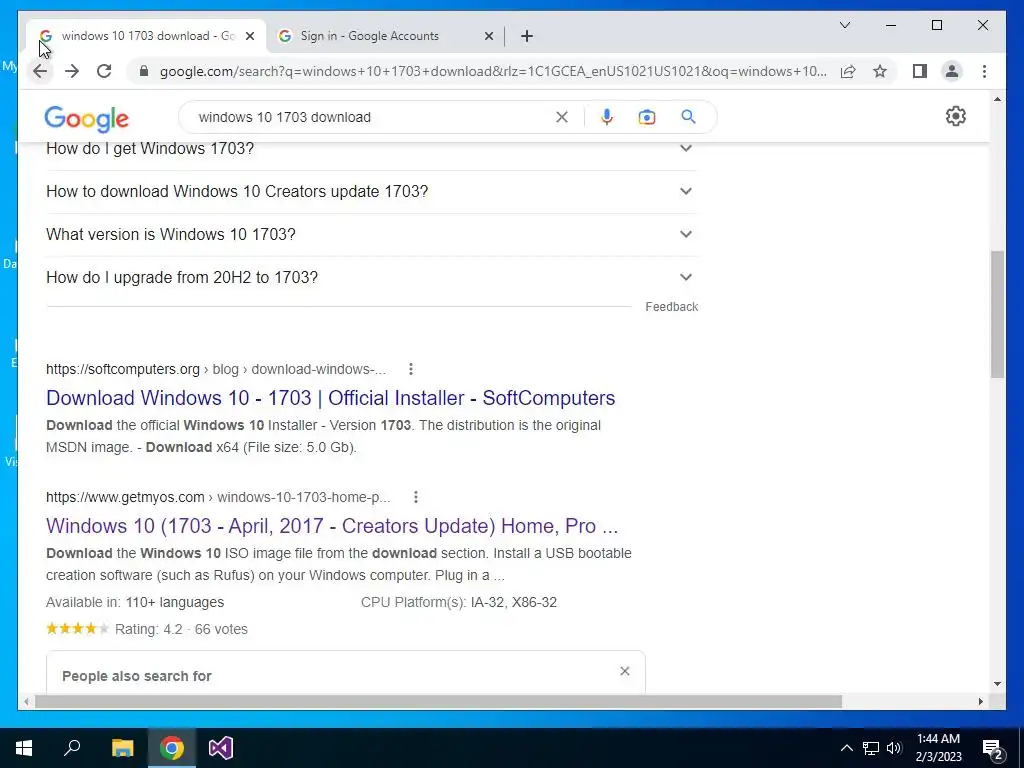Screen dimensions: 1024x768
Task: Open the tab search dropdown arrow
Action: click(x=844, y=25)
